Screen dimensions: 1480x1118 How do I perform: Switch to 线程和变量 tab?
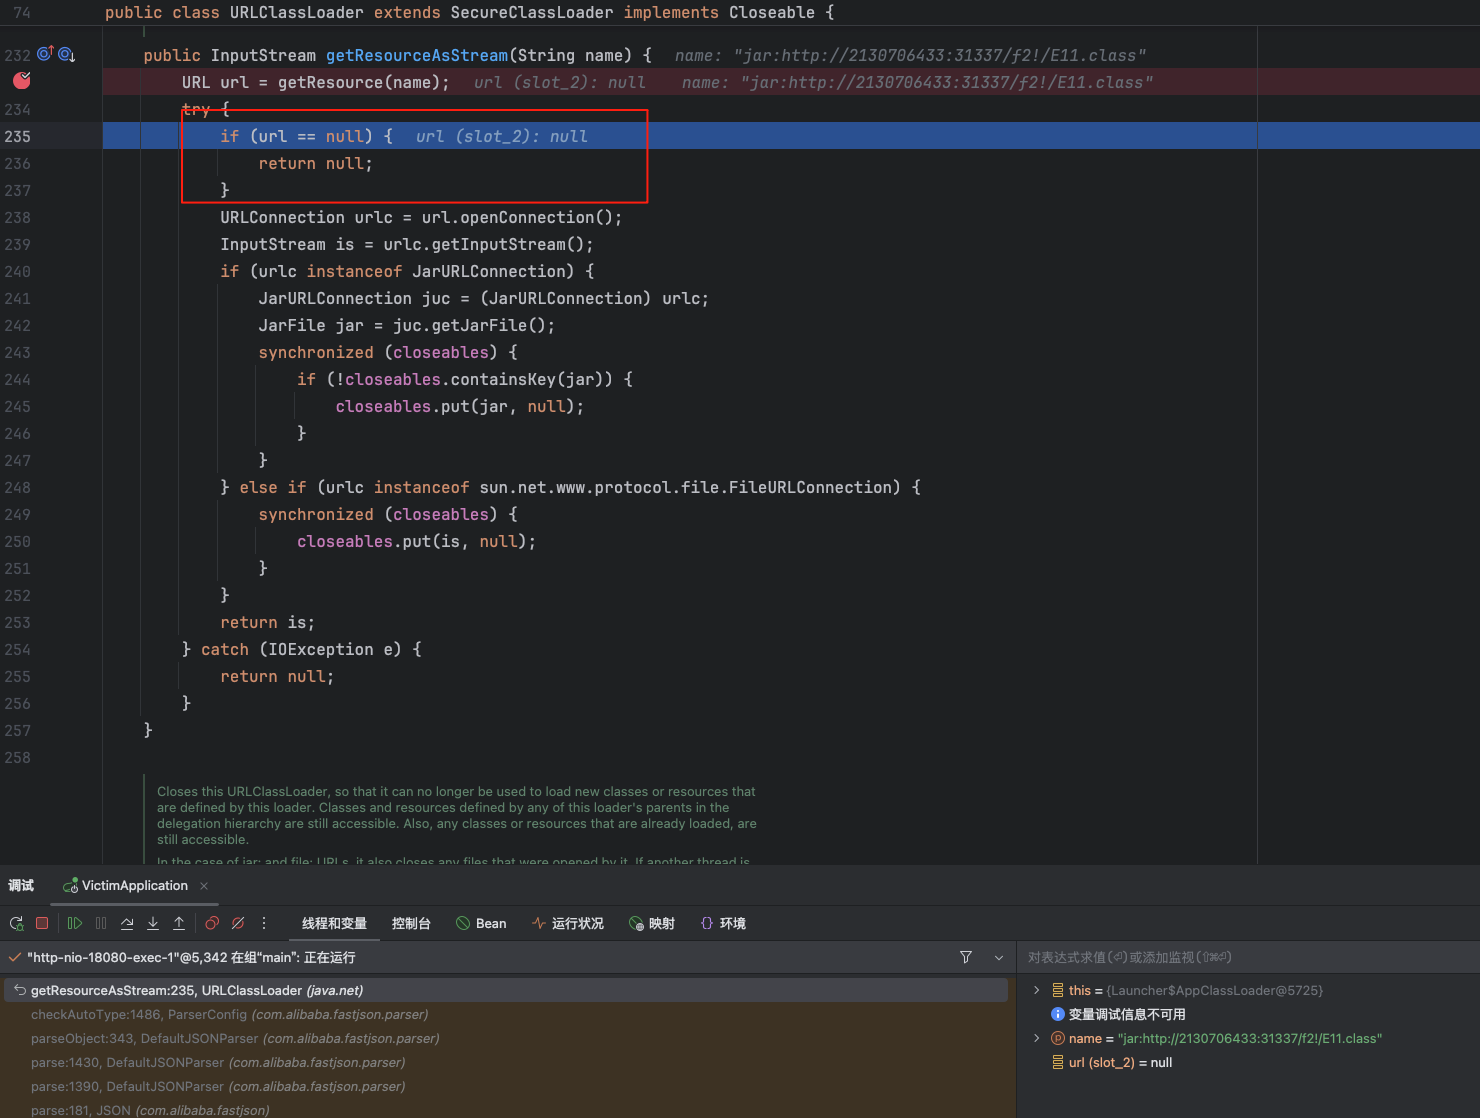334,923
